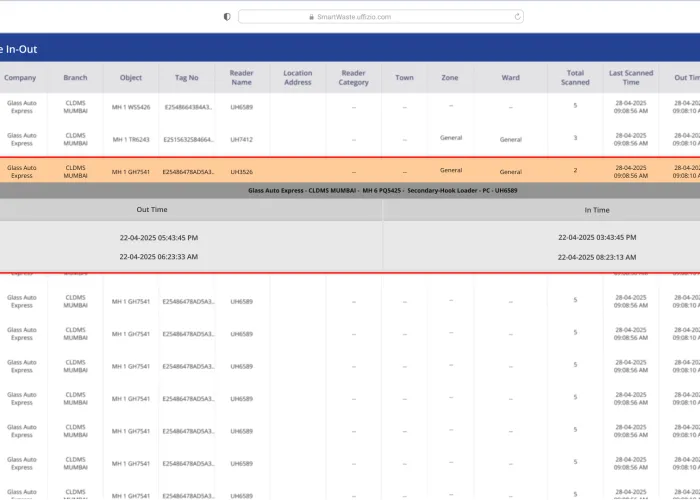Sort by the Tag No column header

coord(187,78)
